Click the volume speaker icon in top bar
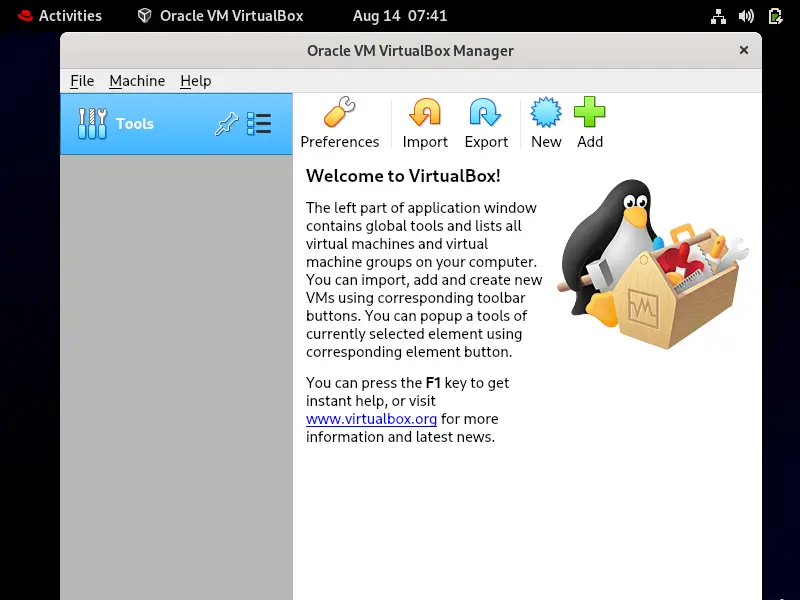Image resolution: width=800 pixels, height=600 pixels. pyautogui.click(x=746, y=16)
